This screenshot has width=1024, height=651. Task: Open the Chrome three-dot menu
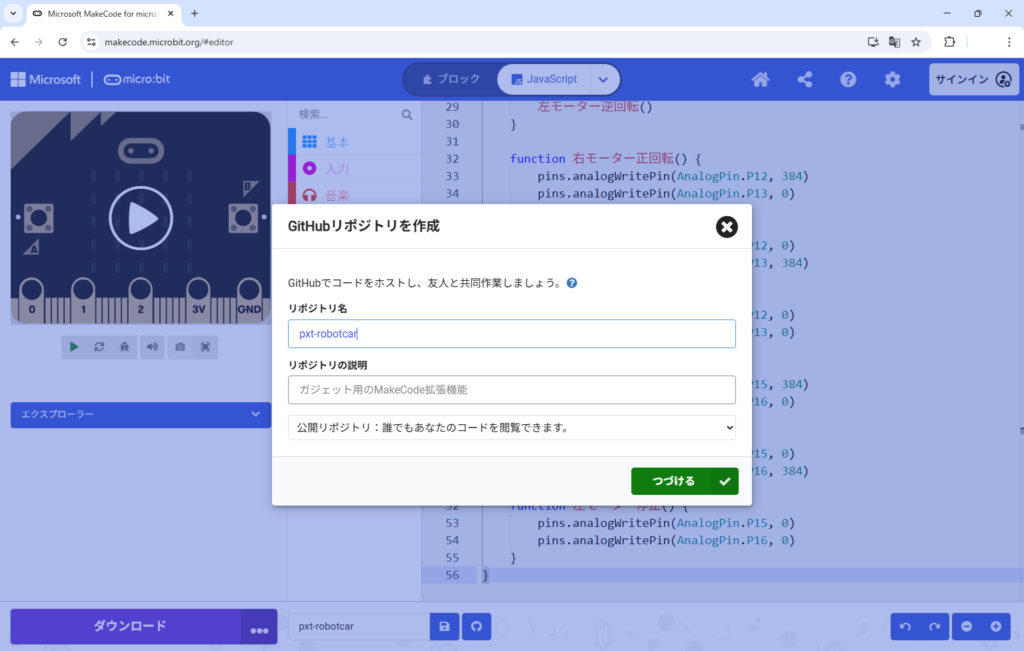pyautogui.click(x=1009, y=42)
